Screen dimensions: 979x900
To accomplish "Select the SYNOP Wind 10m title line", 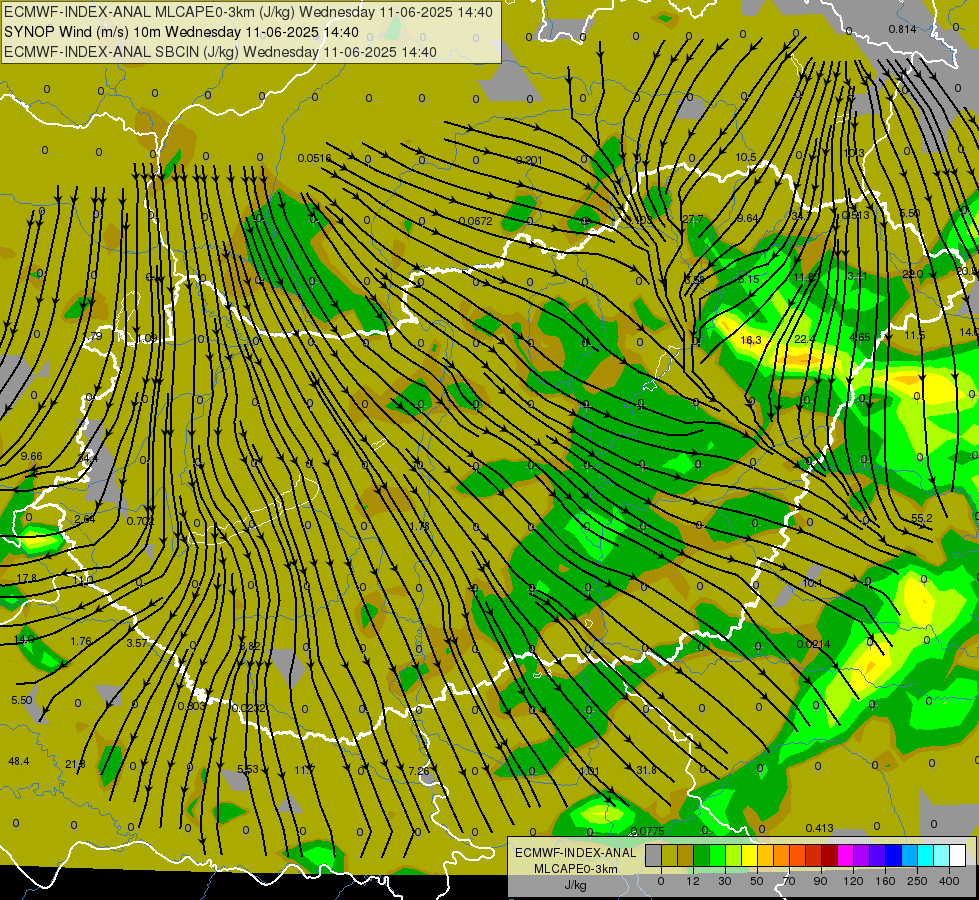I will click(x=181, y=32).
